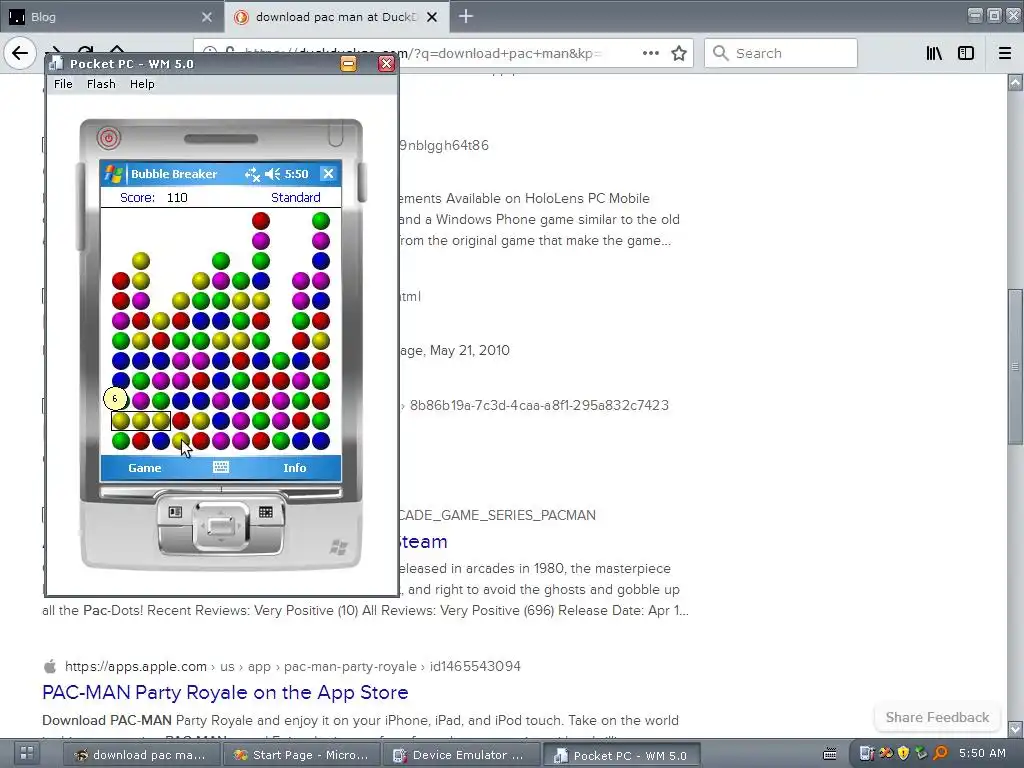1024x768 pixels.
Task: Open the Info softkey in Bubble Breaker
Action: (x=295, y=468)
